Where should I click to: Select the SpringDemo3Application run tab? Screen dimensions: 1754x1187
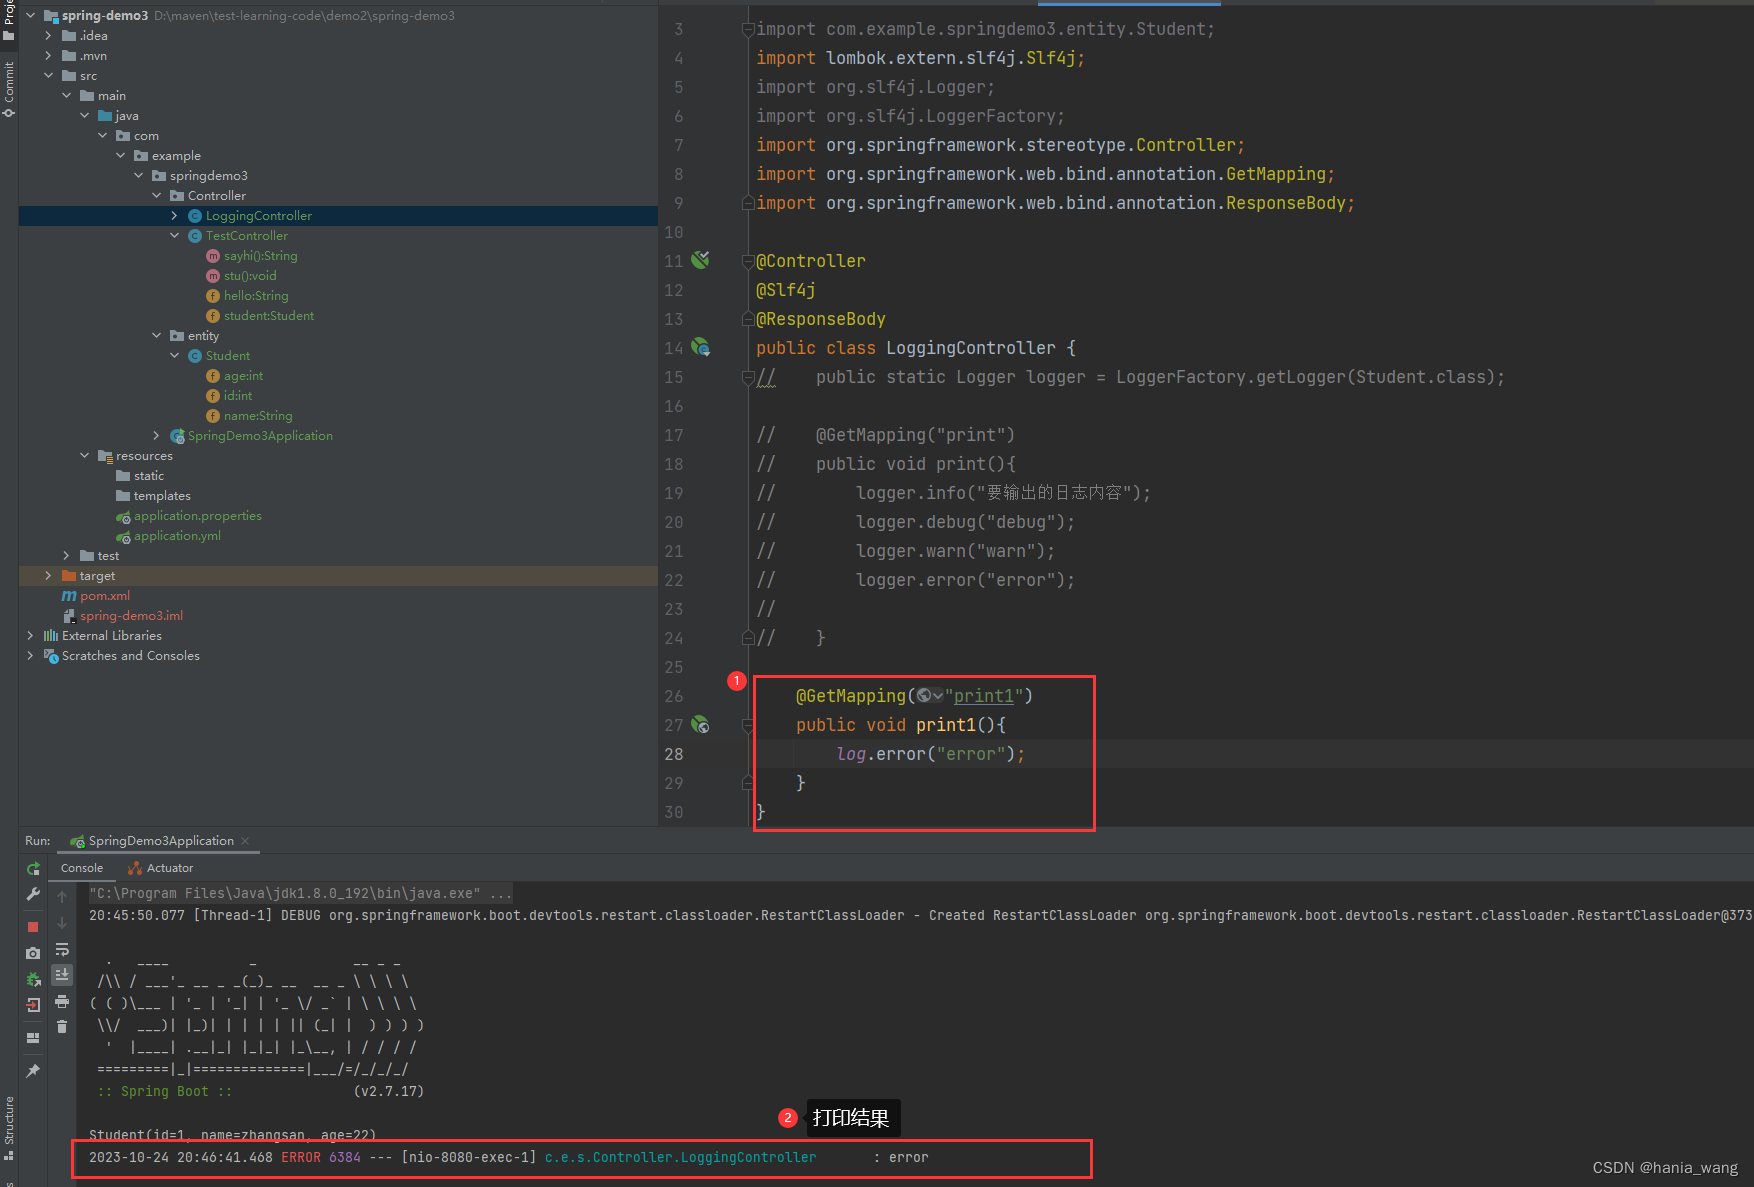click(160, 841)
